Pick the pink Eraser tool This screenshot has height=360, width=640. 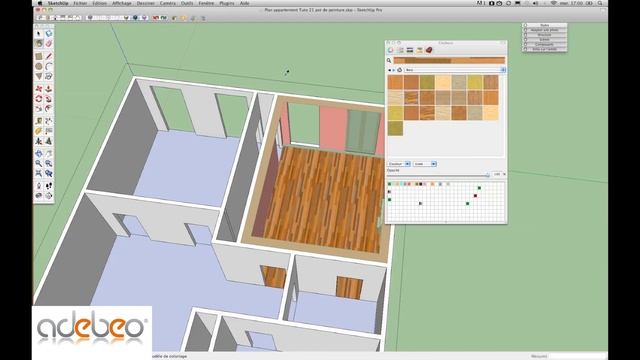click(49, 44)
